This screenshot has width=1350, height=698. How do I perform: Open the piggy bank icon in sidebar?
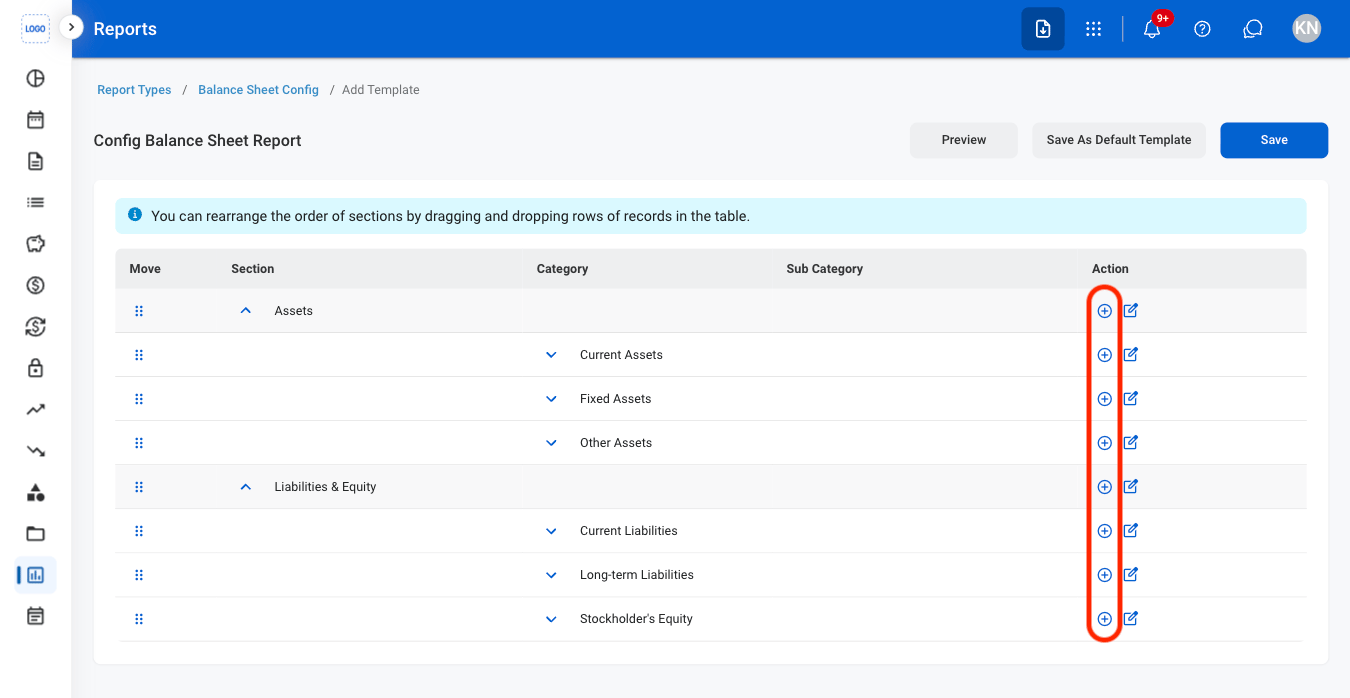tap(36, 244)
